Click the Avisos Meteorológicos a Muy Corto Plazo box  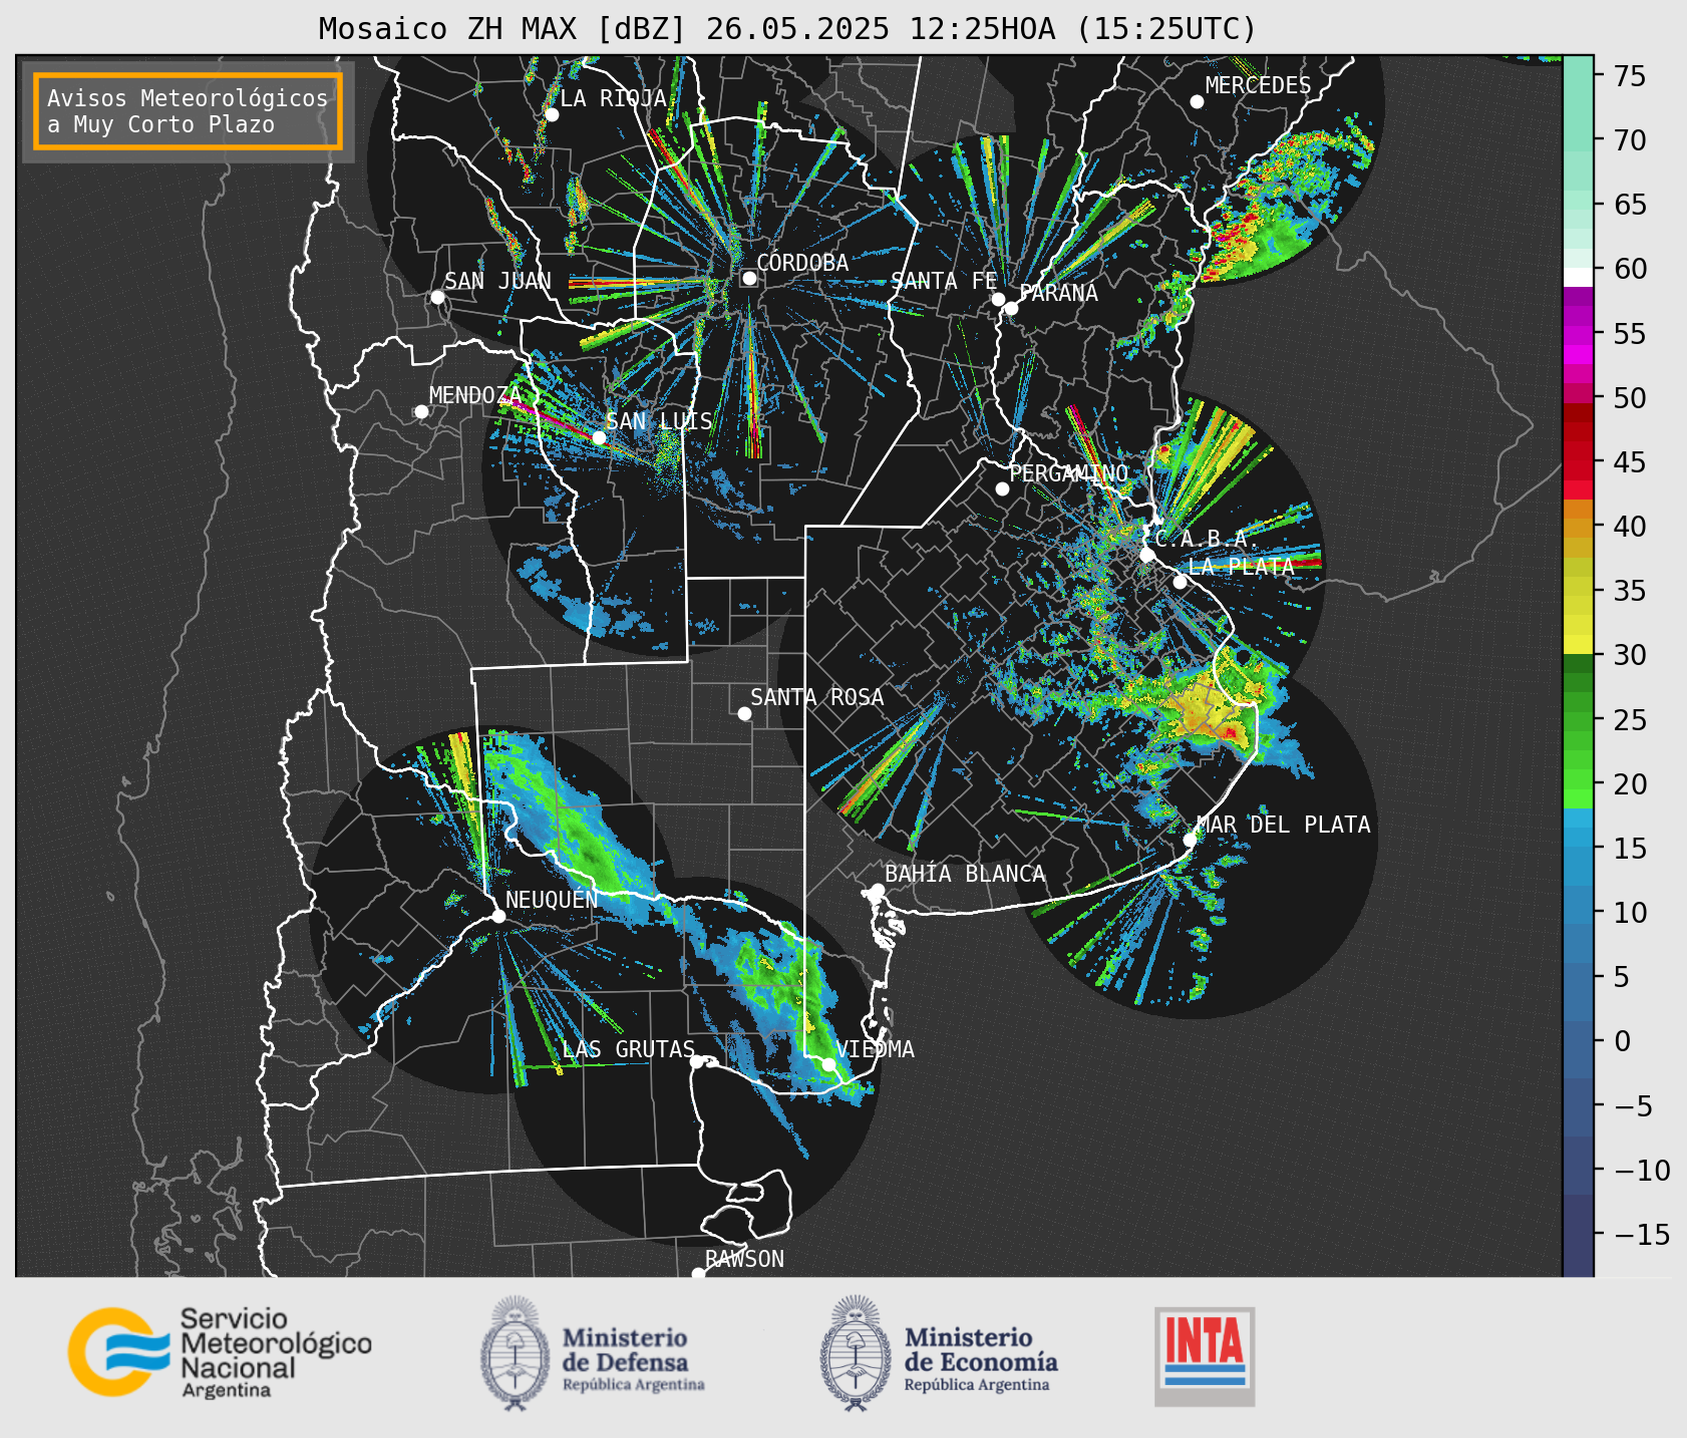click(x=188, y=111)
